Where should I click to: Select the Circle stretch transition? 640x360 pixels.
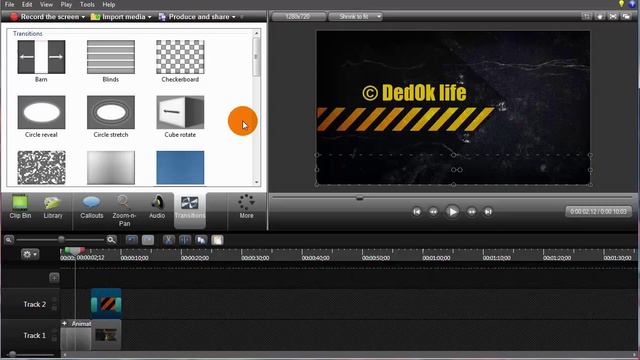pos(111,112)
